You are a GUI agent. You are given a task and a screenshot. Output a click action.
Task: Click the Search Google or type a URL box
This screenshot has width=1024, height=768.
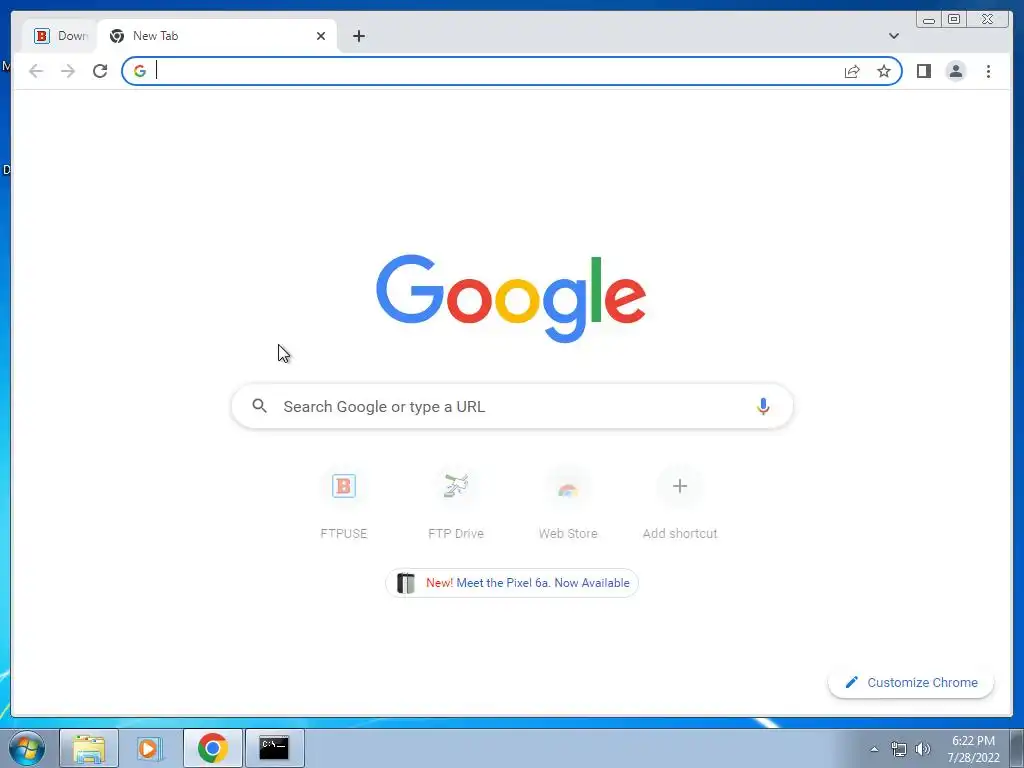(512, 406)
